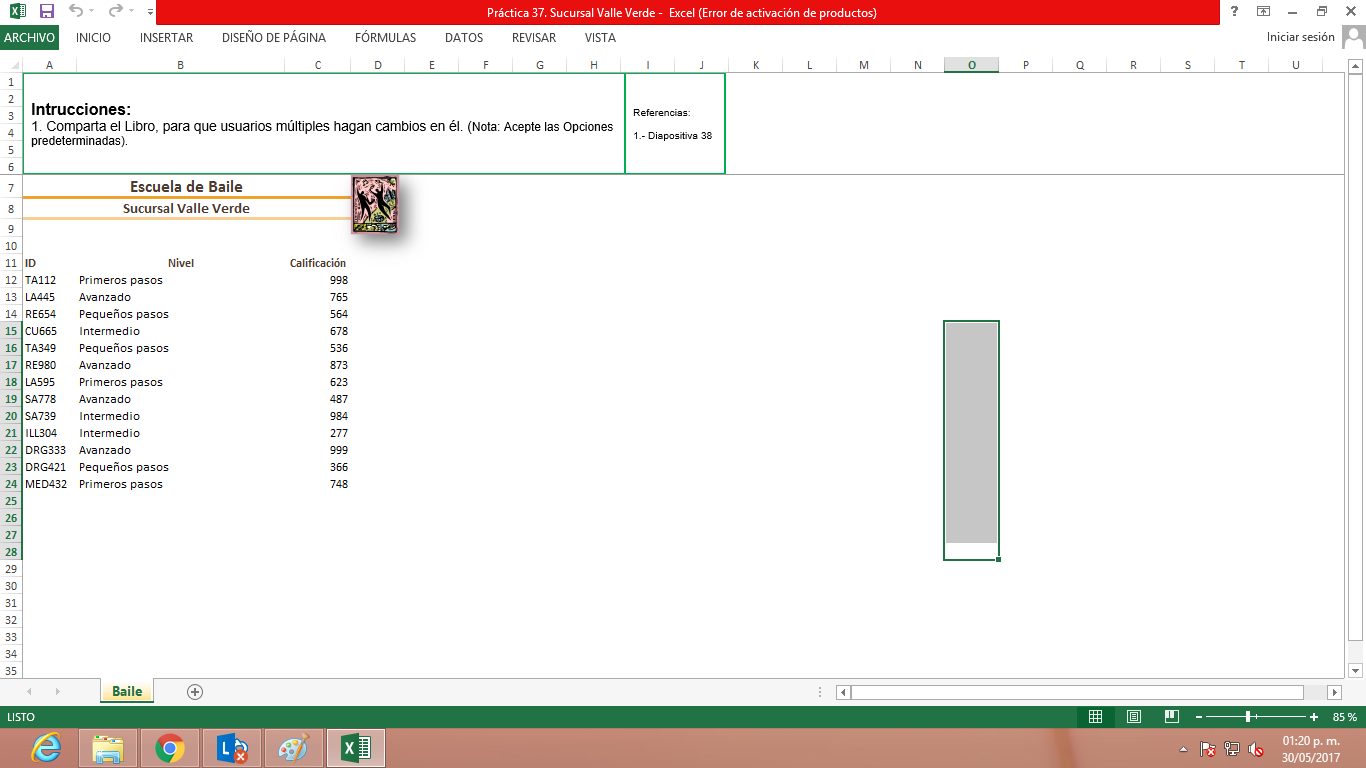Add a new sheet with plus button
1366x768 pixels.
(x=195, y=692)
